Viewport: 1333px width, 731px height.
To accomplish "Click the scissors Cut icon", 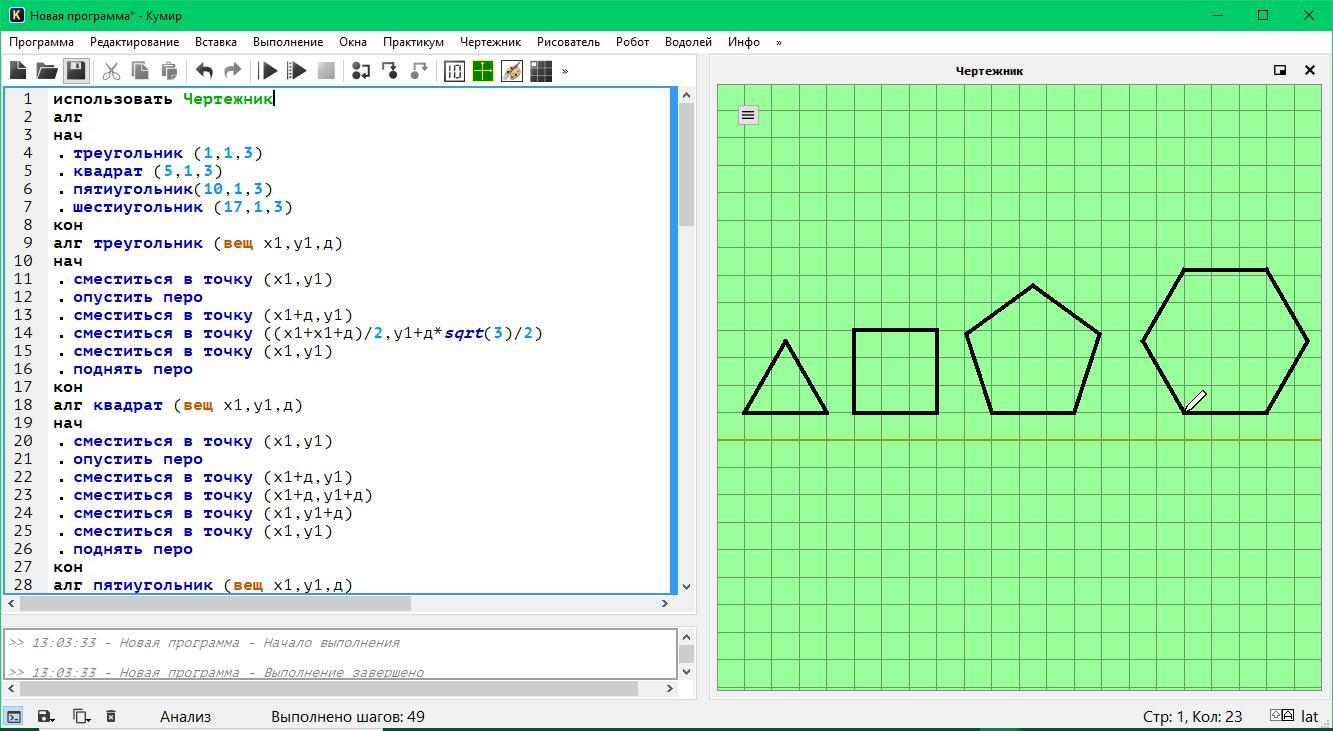I will click(x=111, y=71).
